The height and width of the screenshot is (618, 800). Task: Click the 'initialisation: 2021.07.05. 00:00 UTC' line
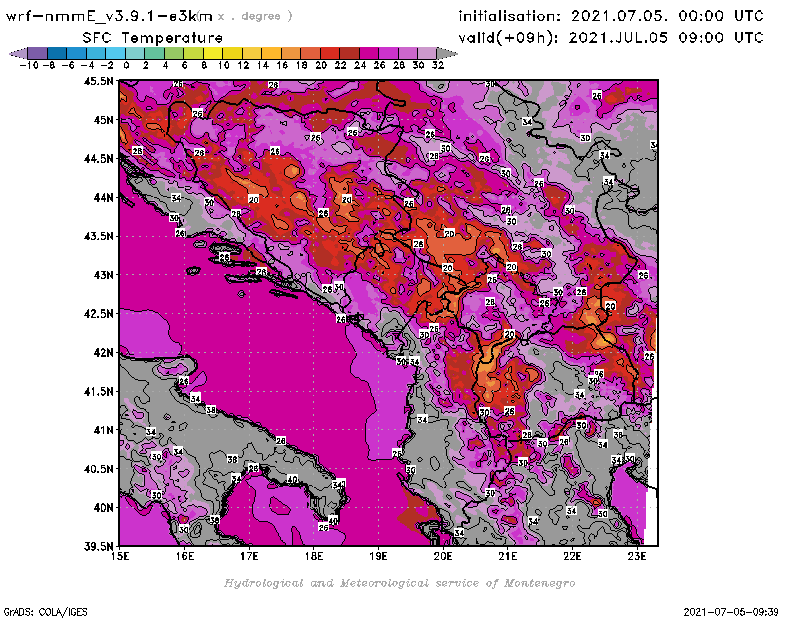[611, 16]
